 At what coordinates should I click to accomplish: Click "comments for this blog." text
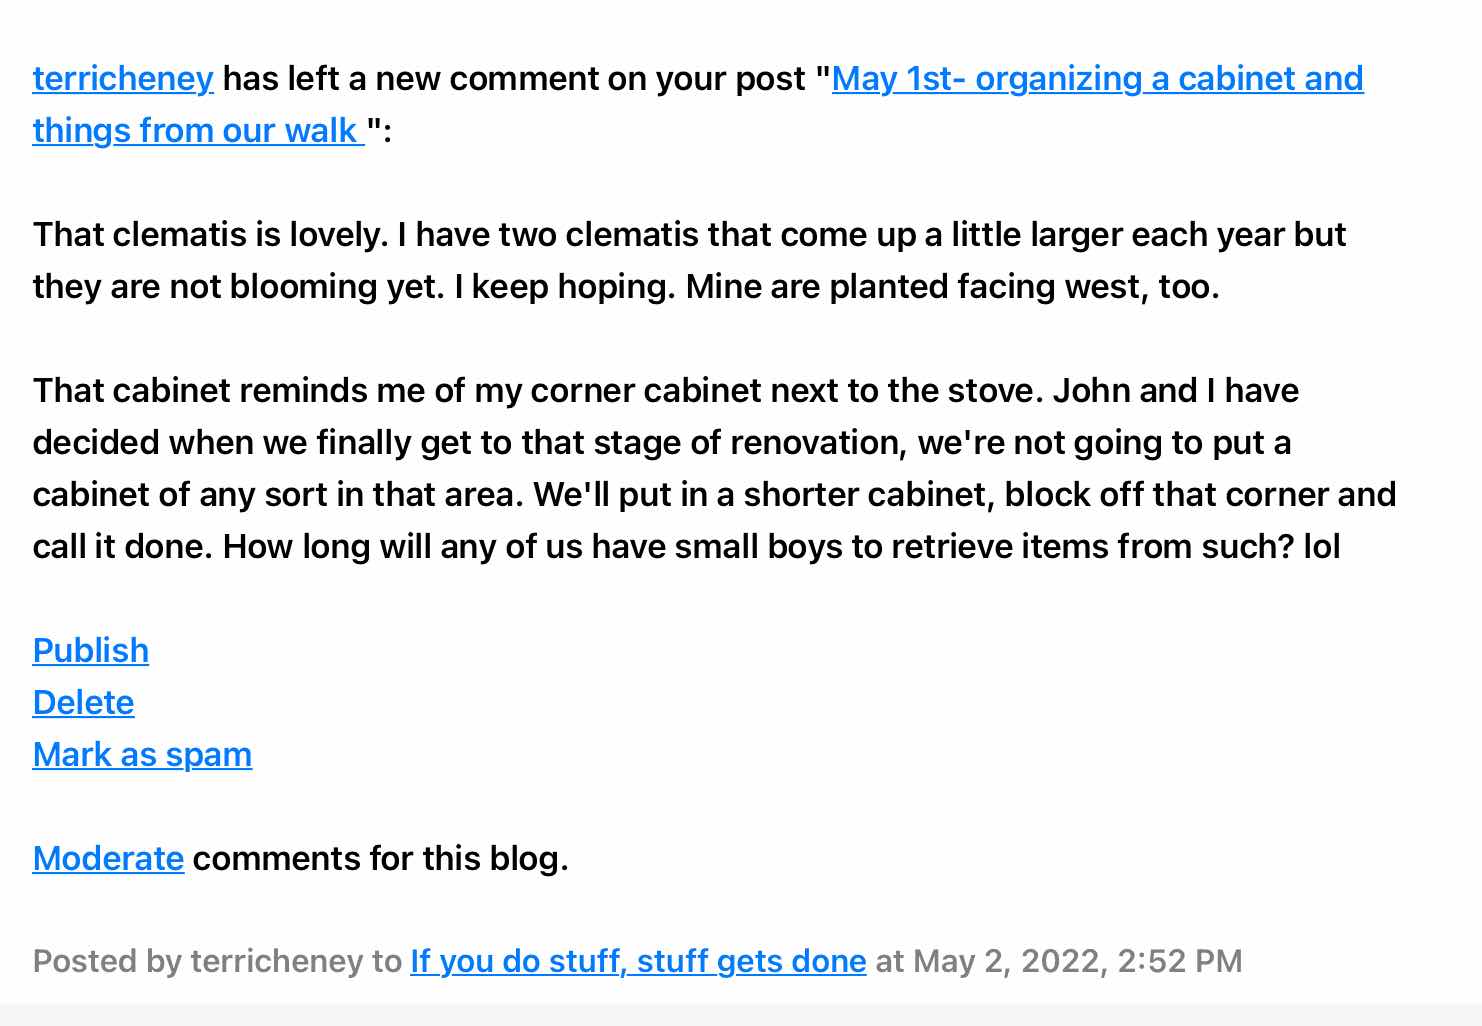tap(380, 859)
